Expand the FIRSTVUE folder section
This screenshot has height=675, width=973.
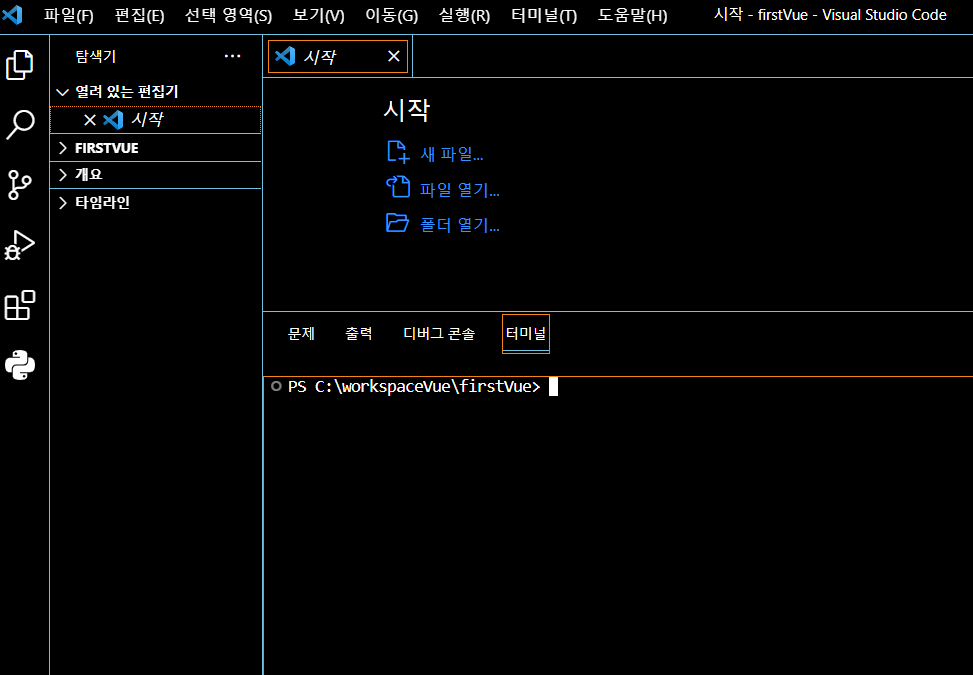pos(155,148)
